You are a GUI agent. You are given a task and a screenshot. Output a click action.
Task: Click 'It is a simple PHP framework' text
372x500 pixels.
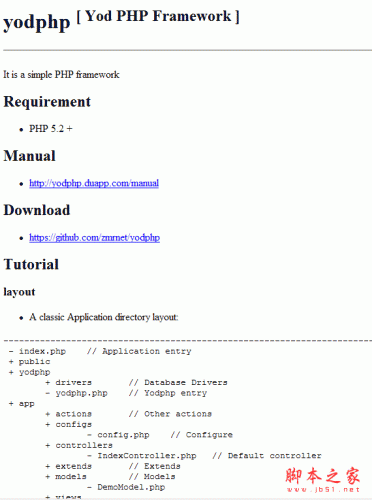click(61, 74)
